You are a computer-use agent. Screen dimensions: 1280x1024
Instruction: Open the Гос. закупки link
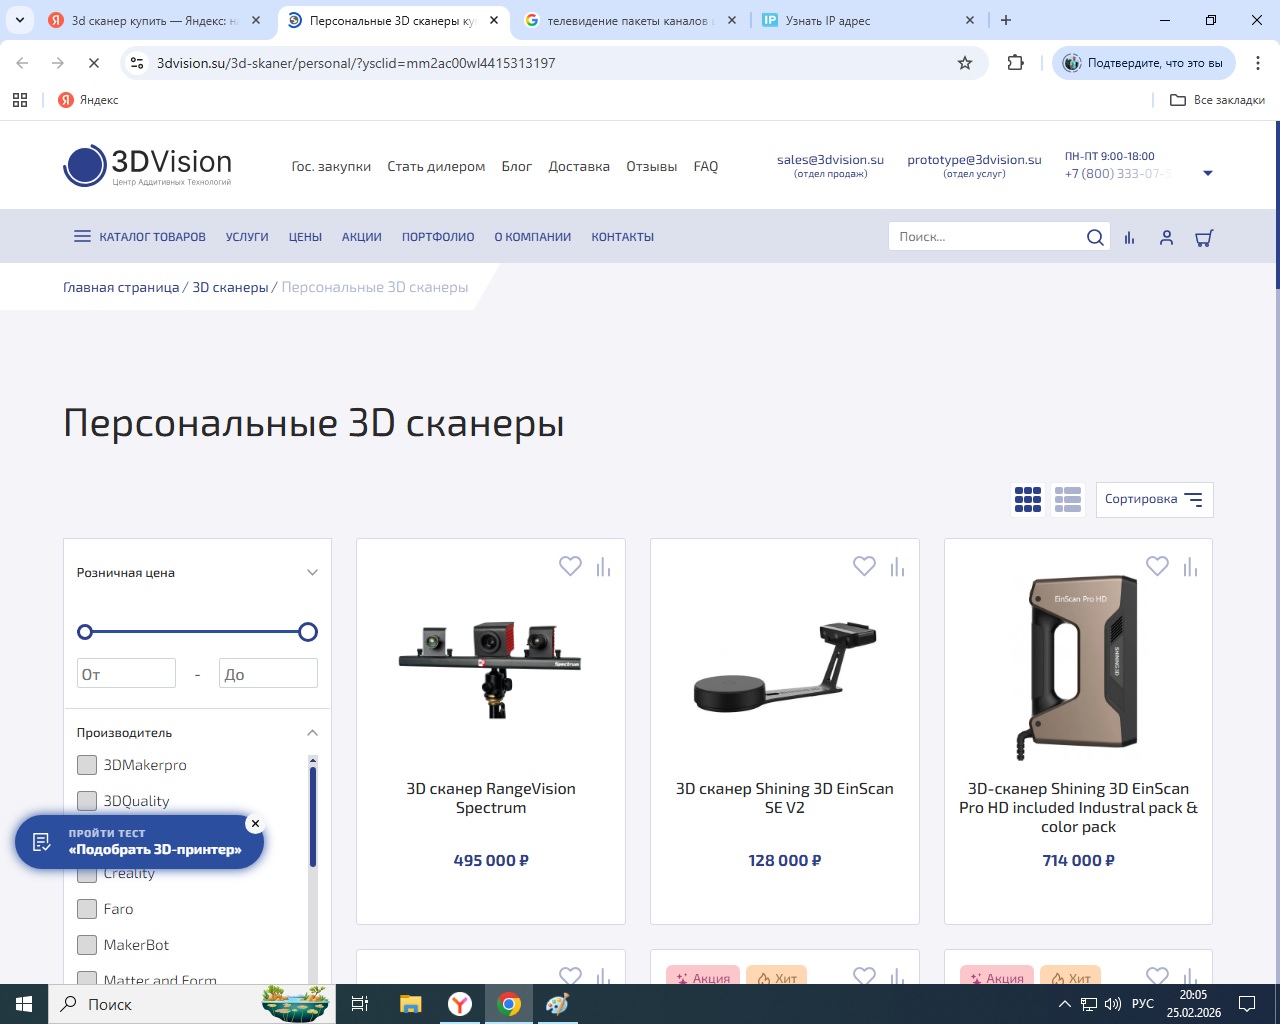[x=331, y=167]
